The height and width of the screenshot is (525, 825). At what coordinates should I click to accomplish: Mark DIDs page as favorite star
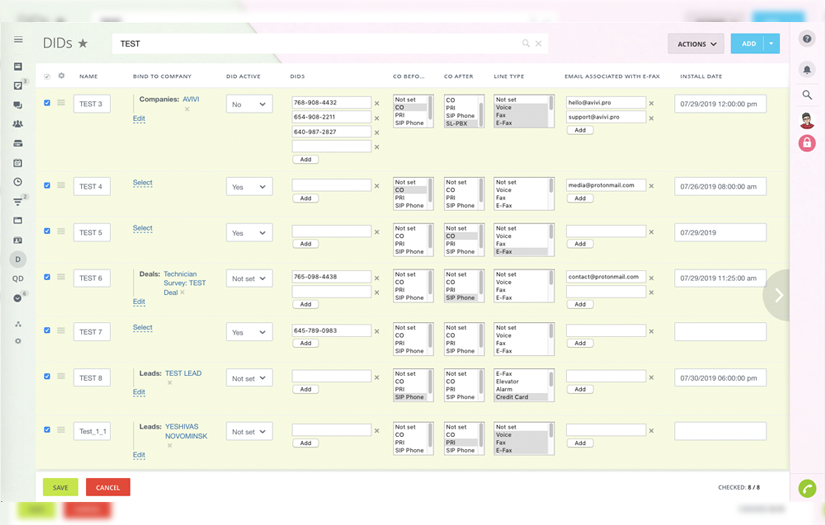(83, 43)
